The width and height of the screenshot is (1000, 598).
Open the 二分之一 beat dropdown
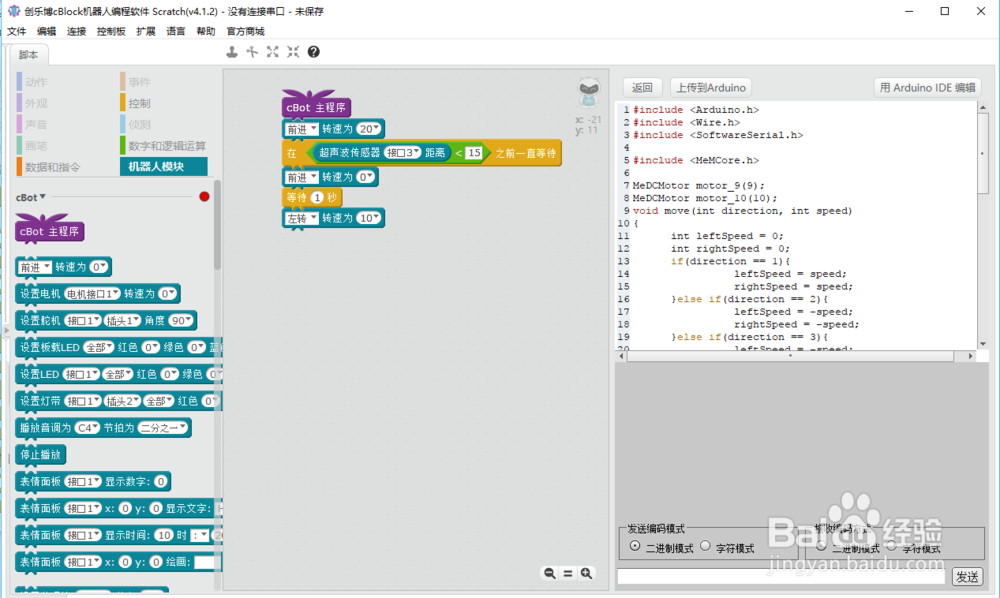click(163, 428)
